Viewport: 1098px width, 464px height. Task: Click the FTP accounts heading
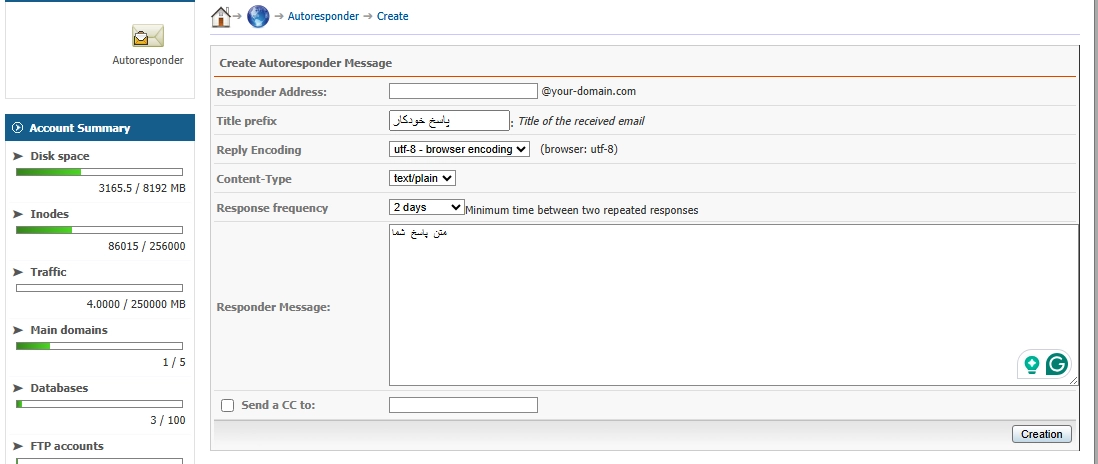[67, 447]
